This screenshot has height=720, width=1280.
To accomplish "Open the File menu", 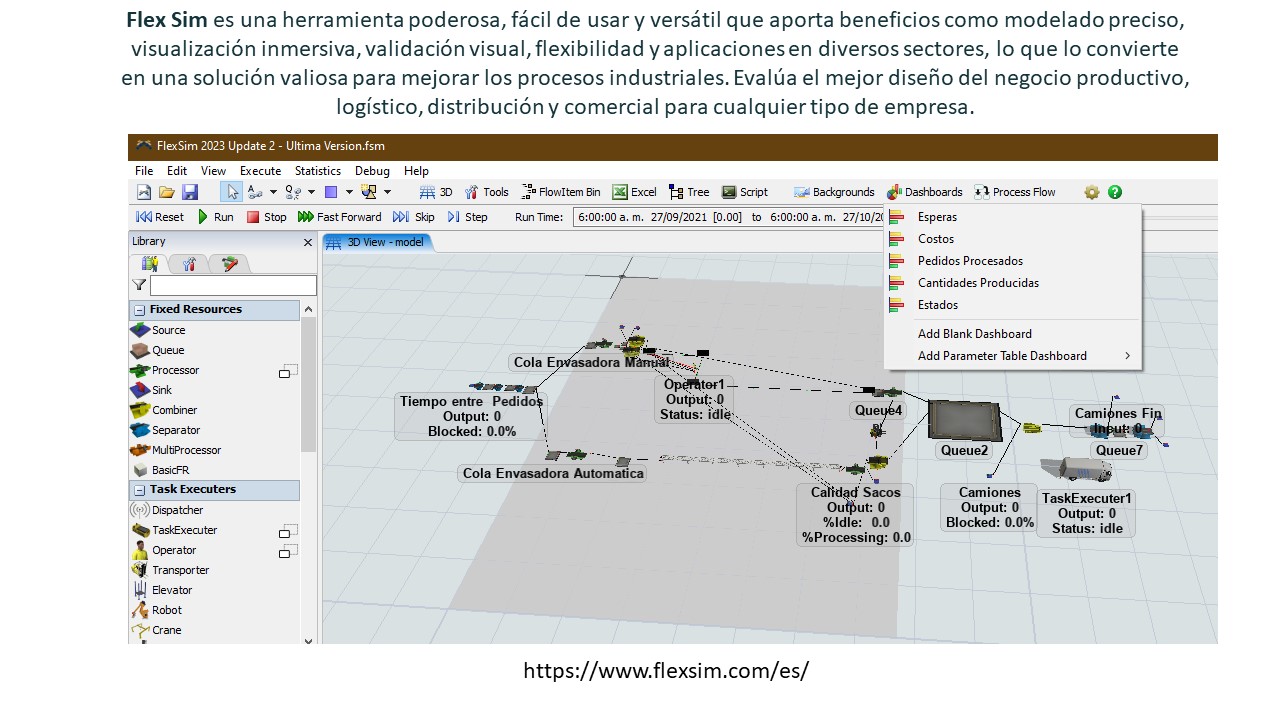I will 144,171.
